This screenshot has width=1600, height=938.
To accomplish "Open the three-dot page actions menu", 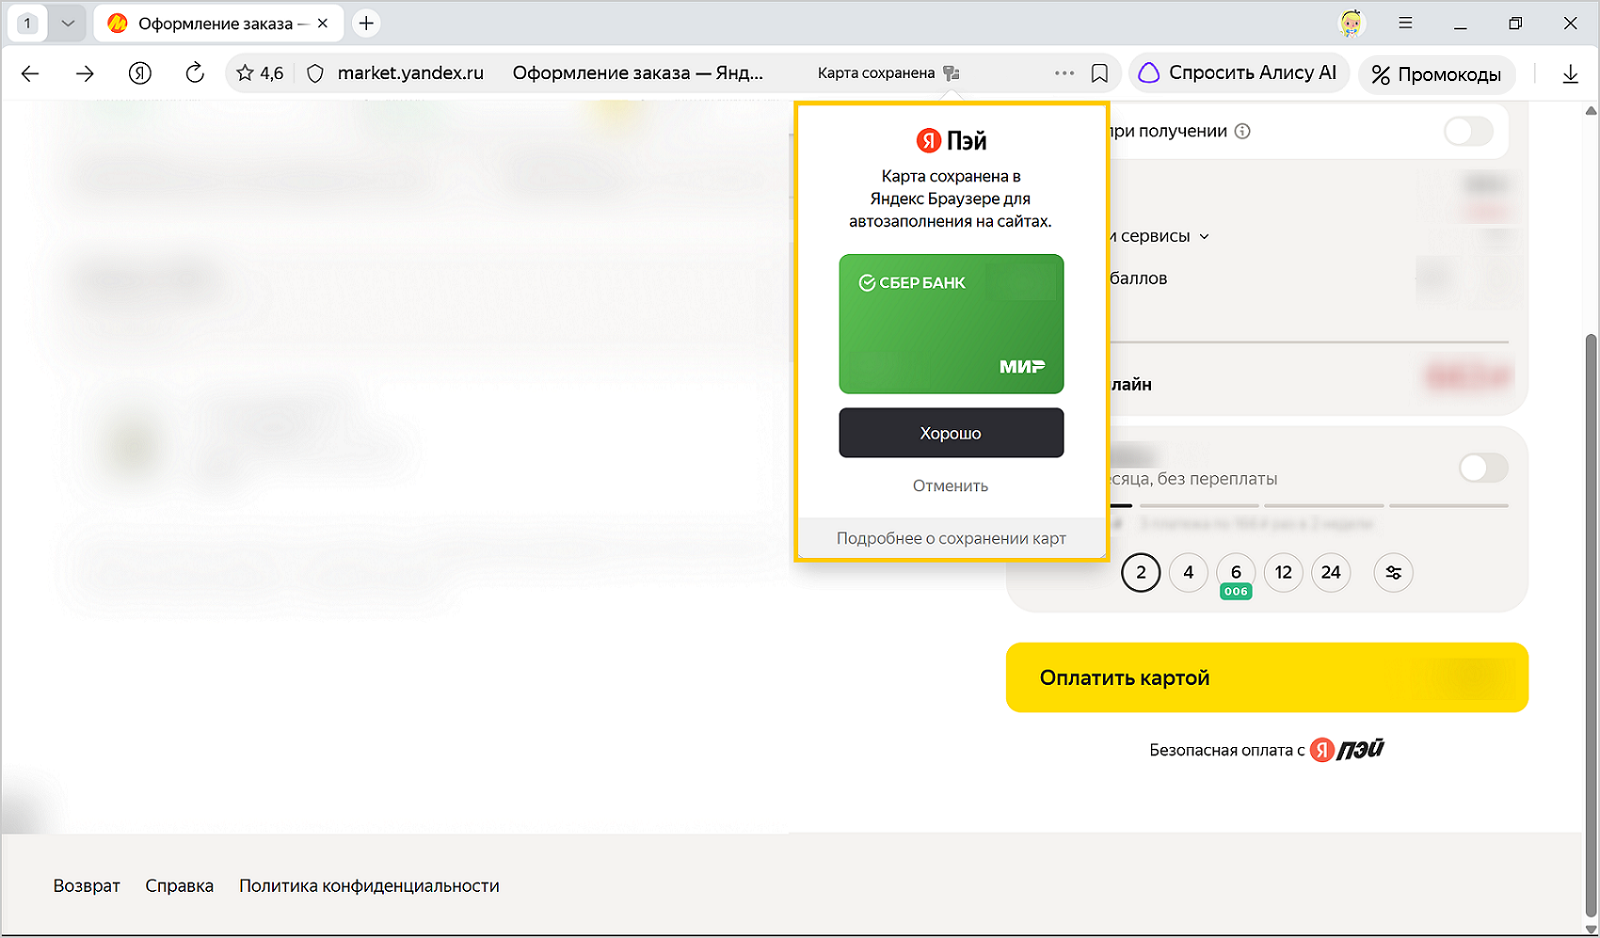I will (x=1064, y=73).
